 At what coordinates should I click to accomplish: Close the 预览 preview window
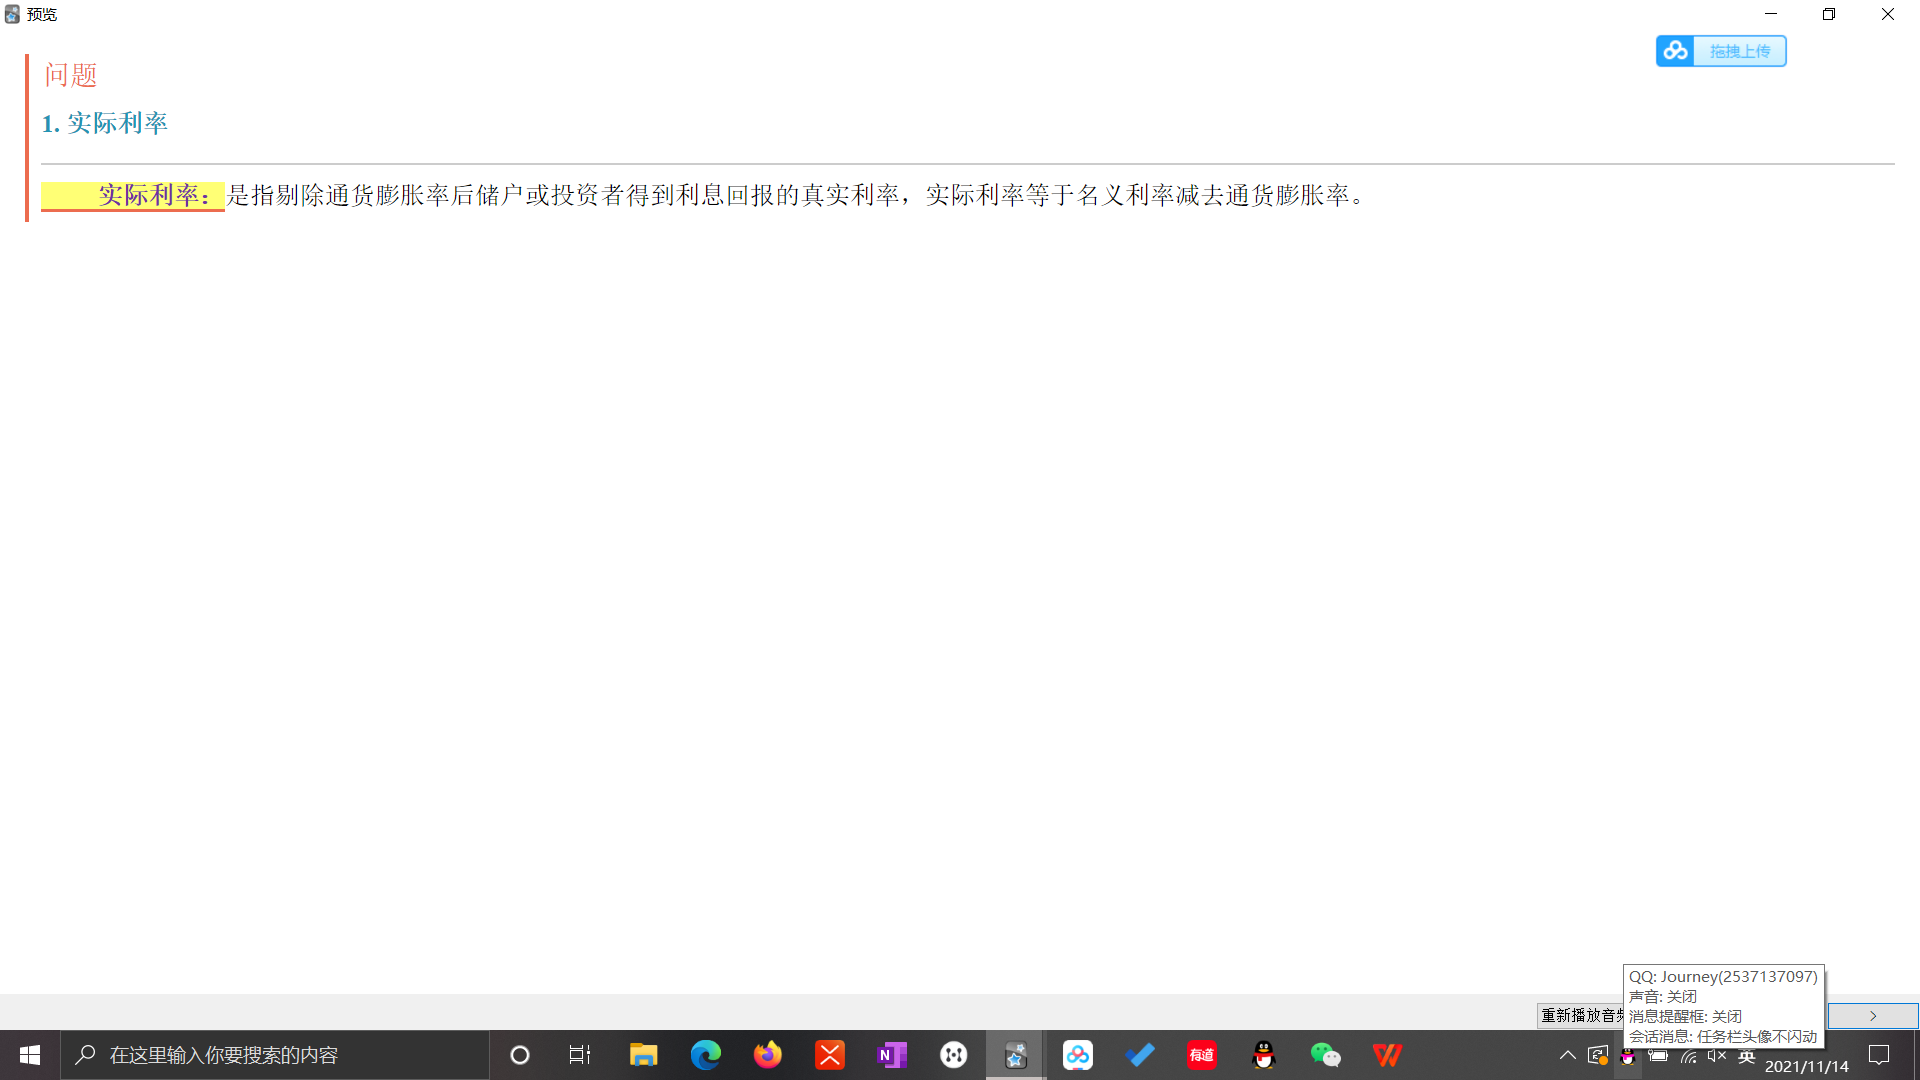pyautogui.click(x=1888, y=14)
